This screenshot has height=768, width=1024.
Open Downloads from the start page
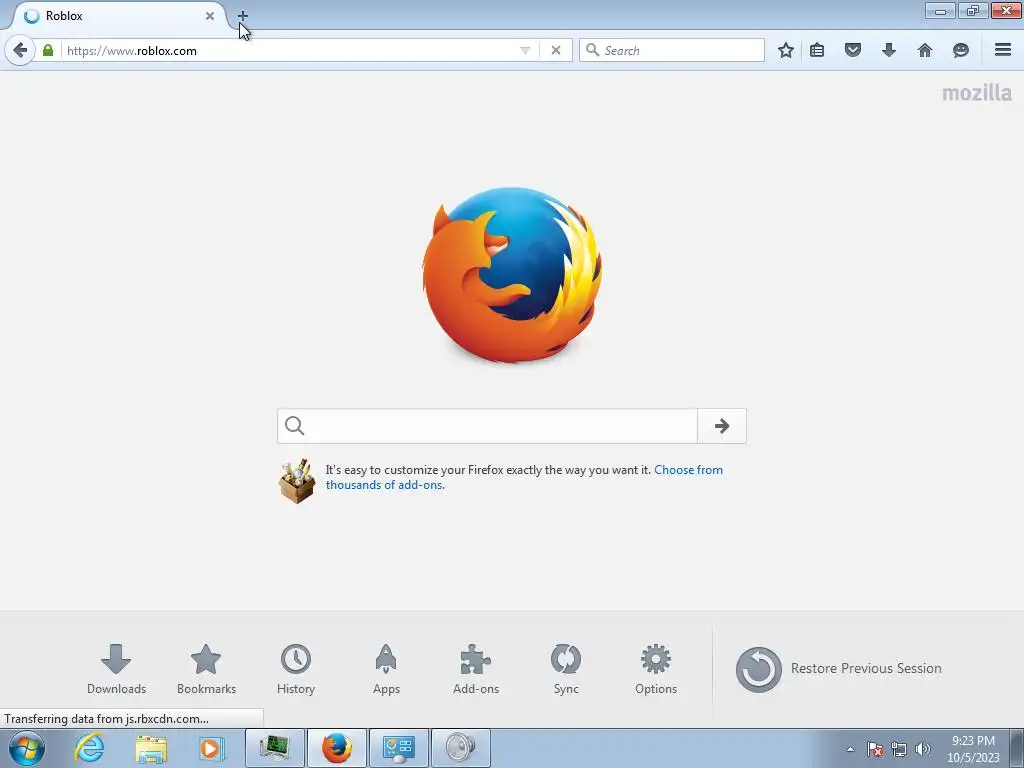[x=116, y=669]
